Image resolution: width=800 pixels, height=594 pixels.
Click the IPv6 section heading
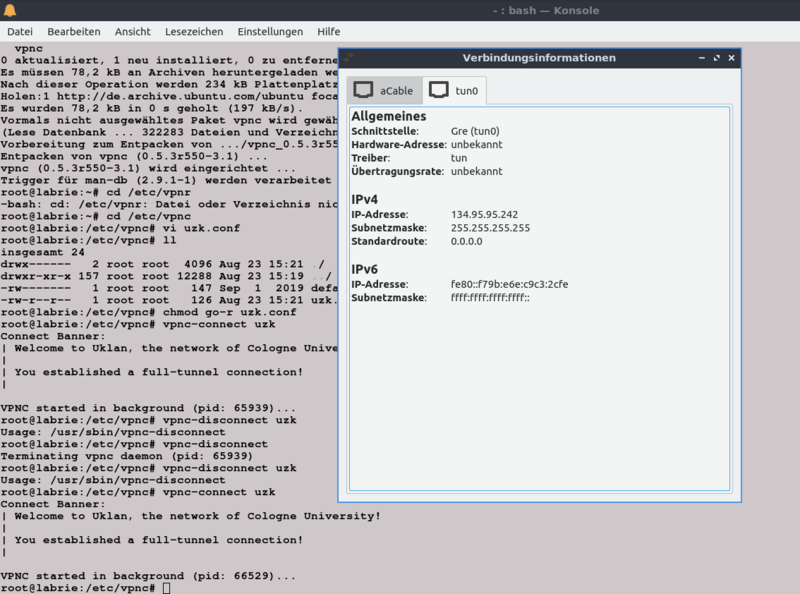(x=364, y=269)
